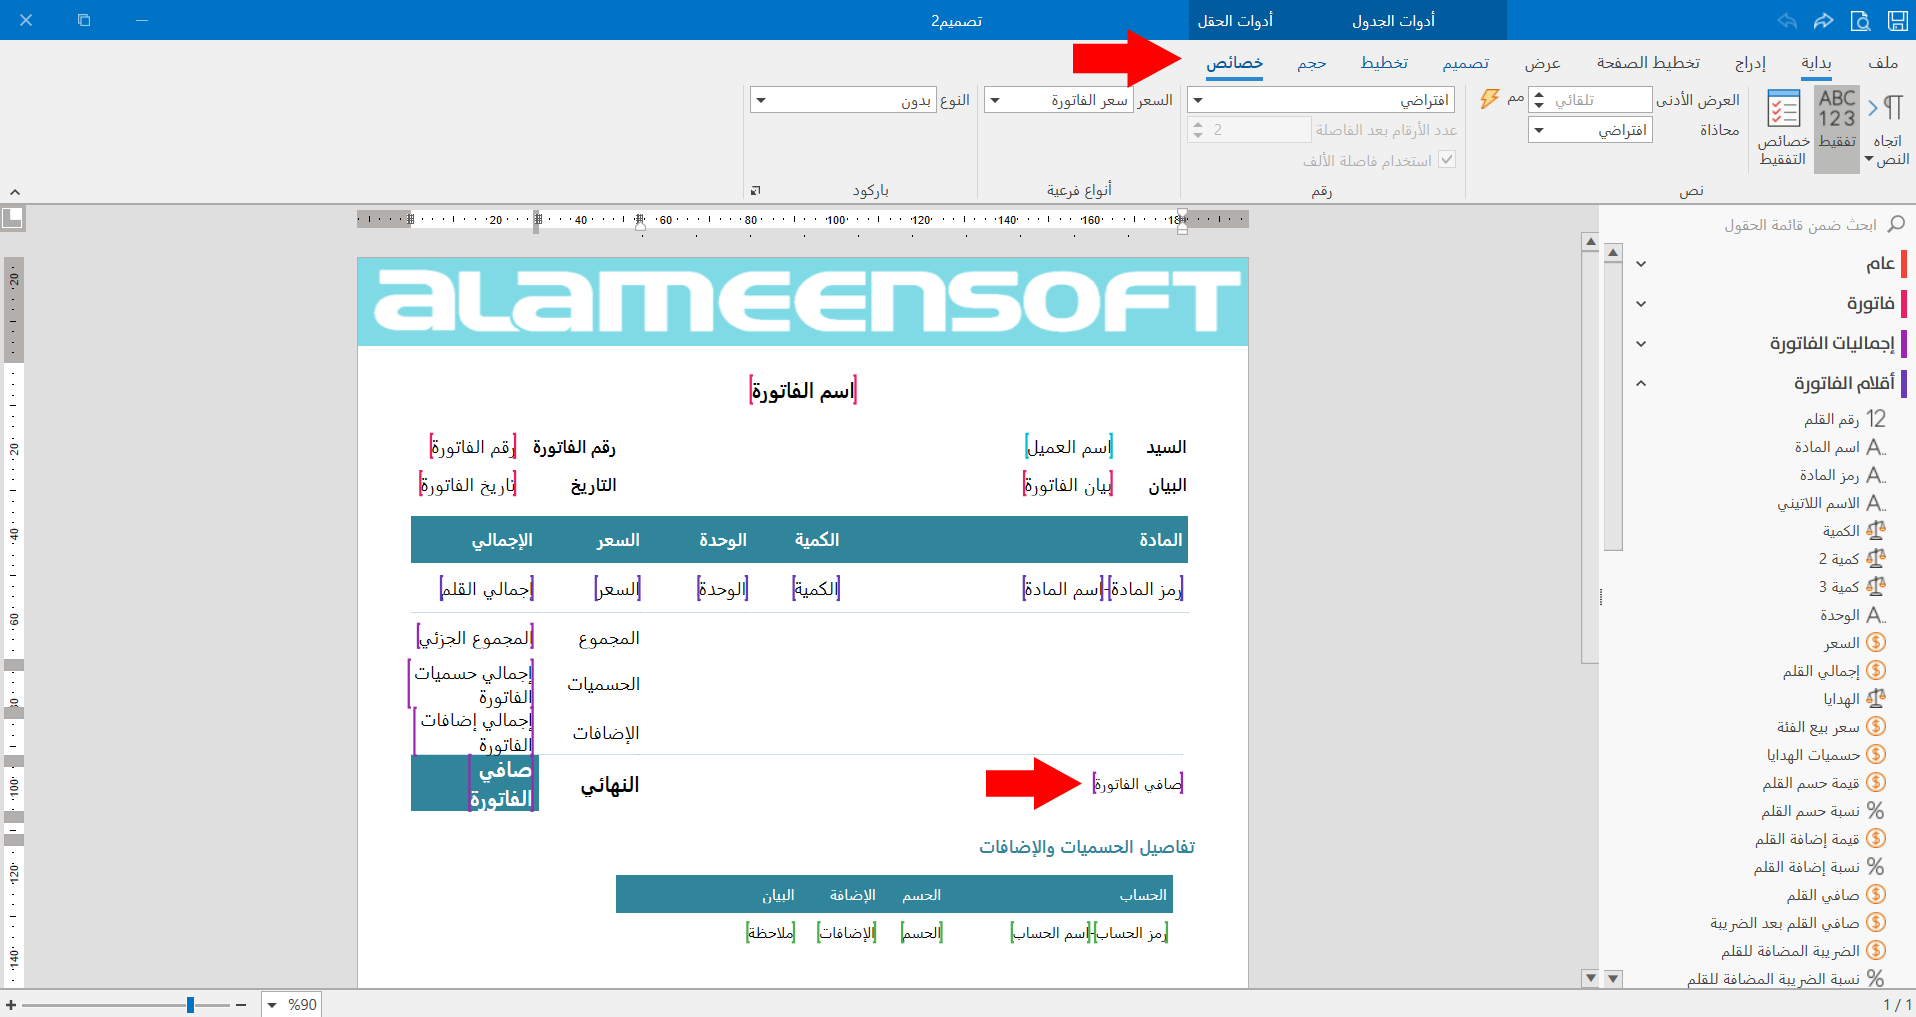Collapse the أقلام الفاتورة group
The image size is (1916, 1017).
(x=1641, y=383)
